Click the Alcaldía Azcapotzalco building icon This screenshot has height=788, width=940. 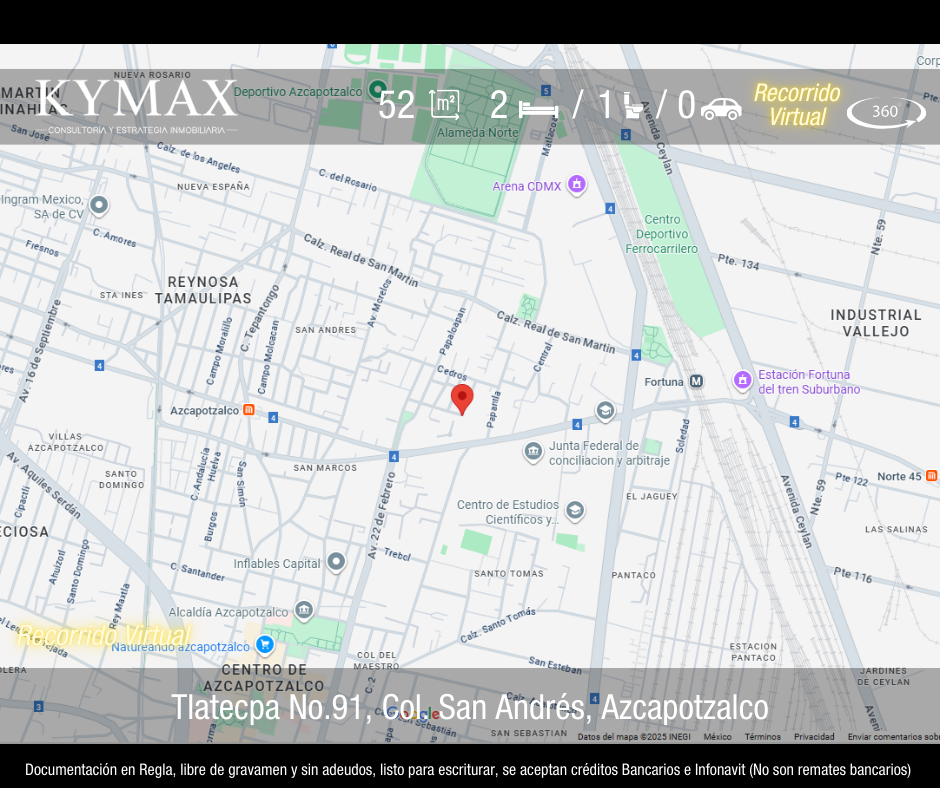304,610
